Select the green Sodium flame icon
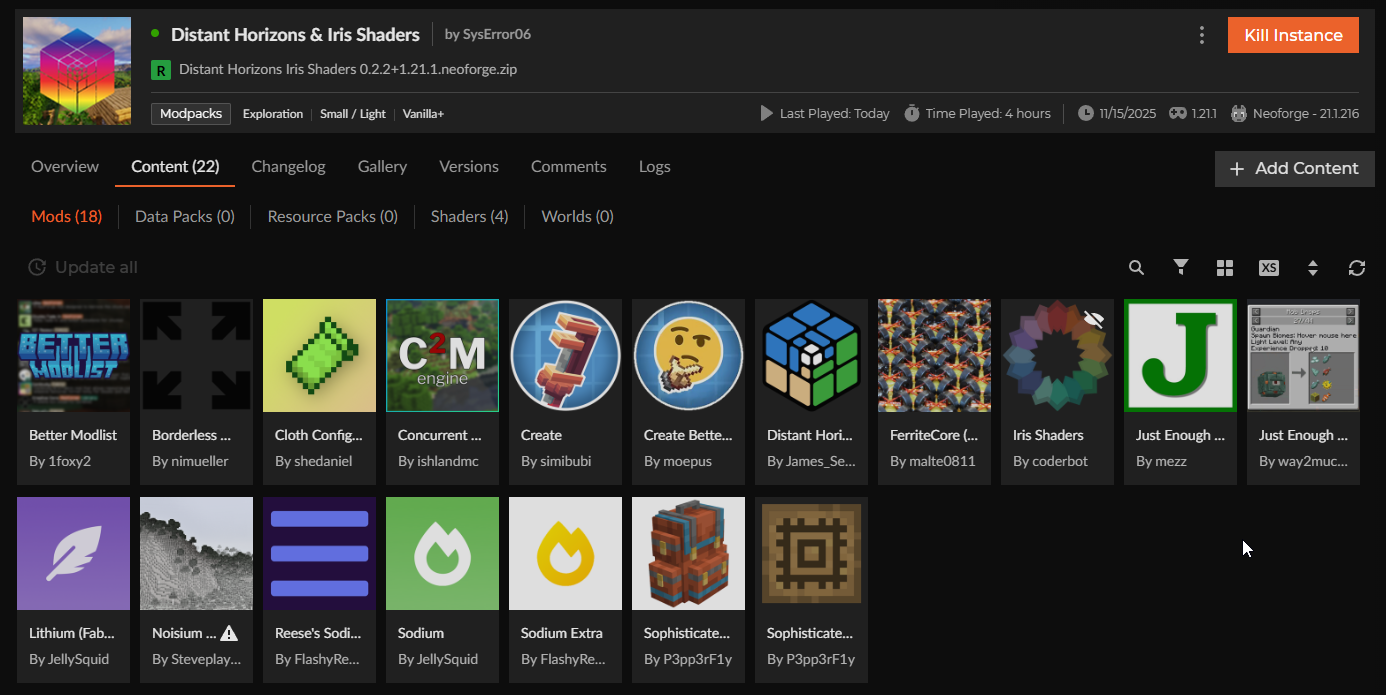This screenshot has width=1386, height=695. pyautogui.click(x=443, y=553)
